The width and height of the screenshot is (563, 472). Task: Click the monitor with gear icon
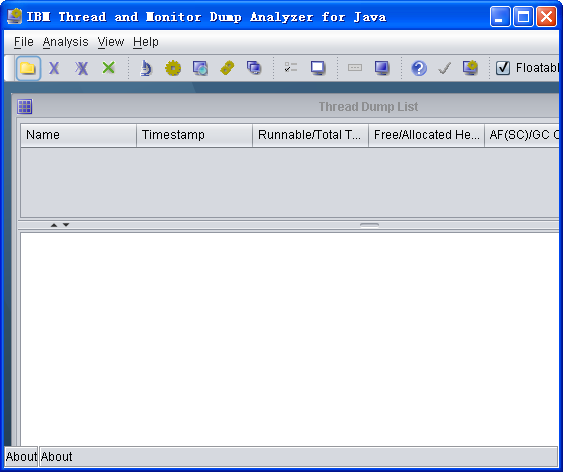click(470, 68)
